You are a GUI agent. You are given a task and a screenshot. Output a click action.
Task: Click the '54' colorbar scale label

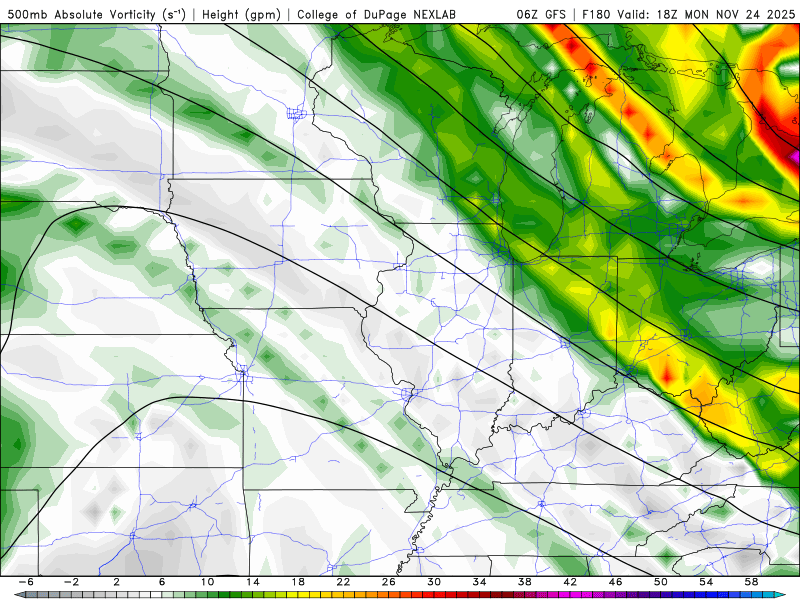click(x=706, y=582)
